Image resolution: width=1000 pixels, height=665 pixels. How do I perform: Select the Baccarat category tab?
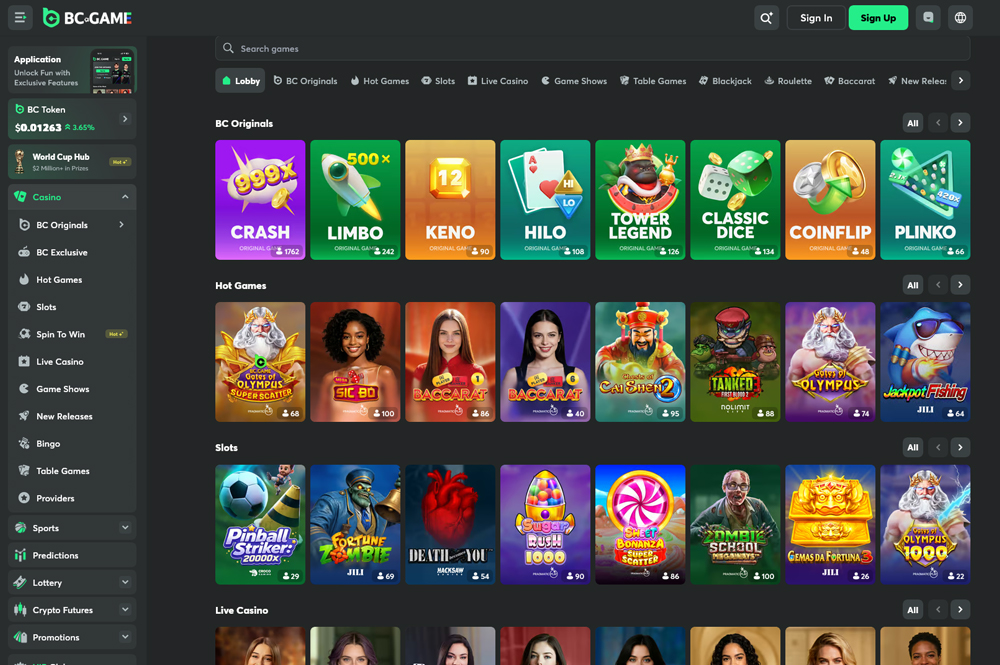[x=849, y=81]
